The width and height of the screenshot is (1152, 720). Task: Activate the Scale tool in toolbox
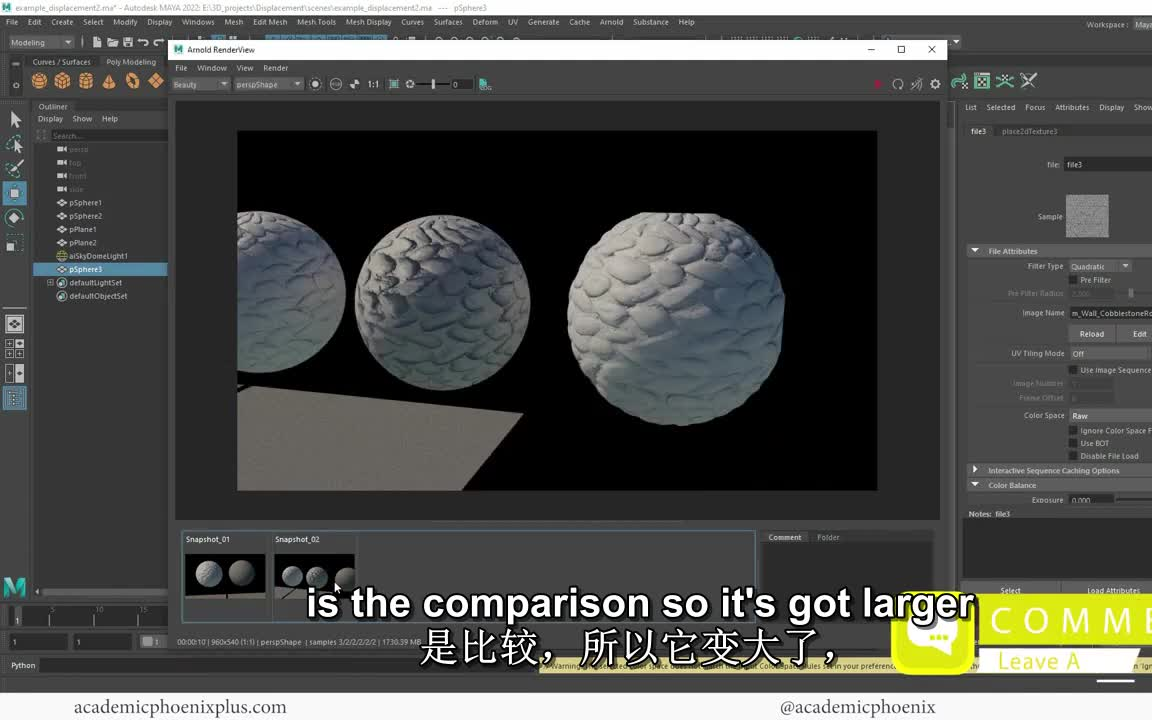[15, 243]
